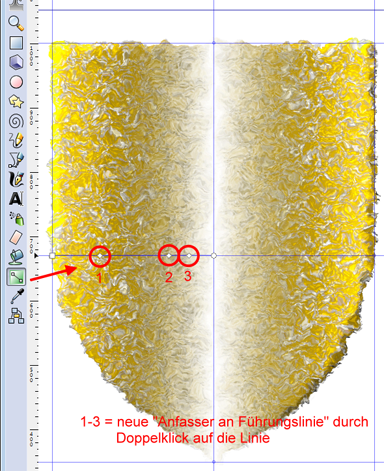Select the Rectangle tool
Viewport: 384px width, 471px height.
(x=16, y=42)
